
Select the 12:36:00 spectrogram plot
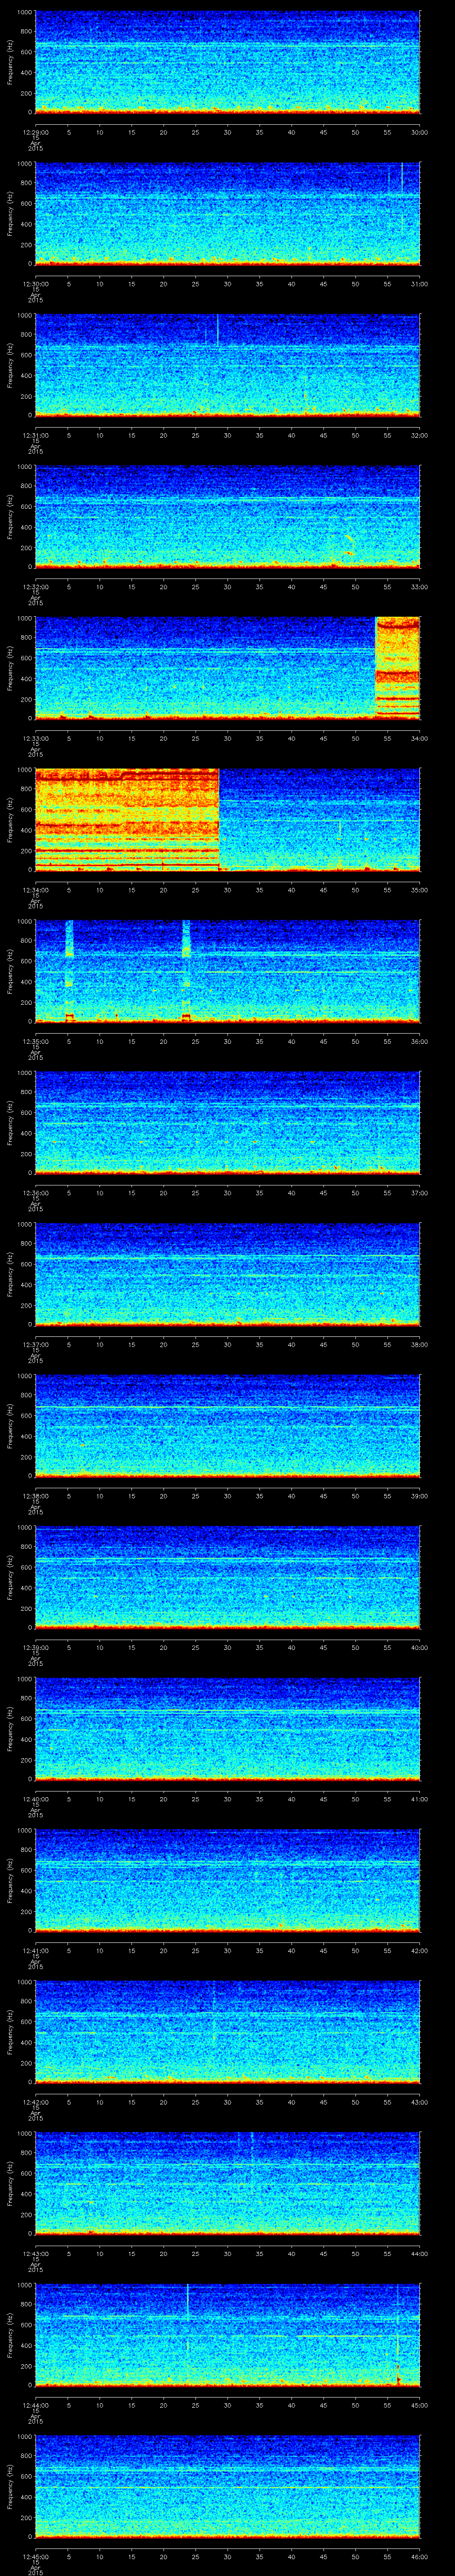227,1123
